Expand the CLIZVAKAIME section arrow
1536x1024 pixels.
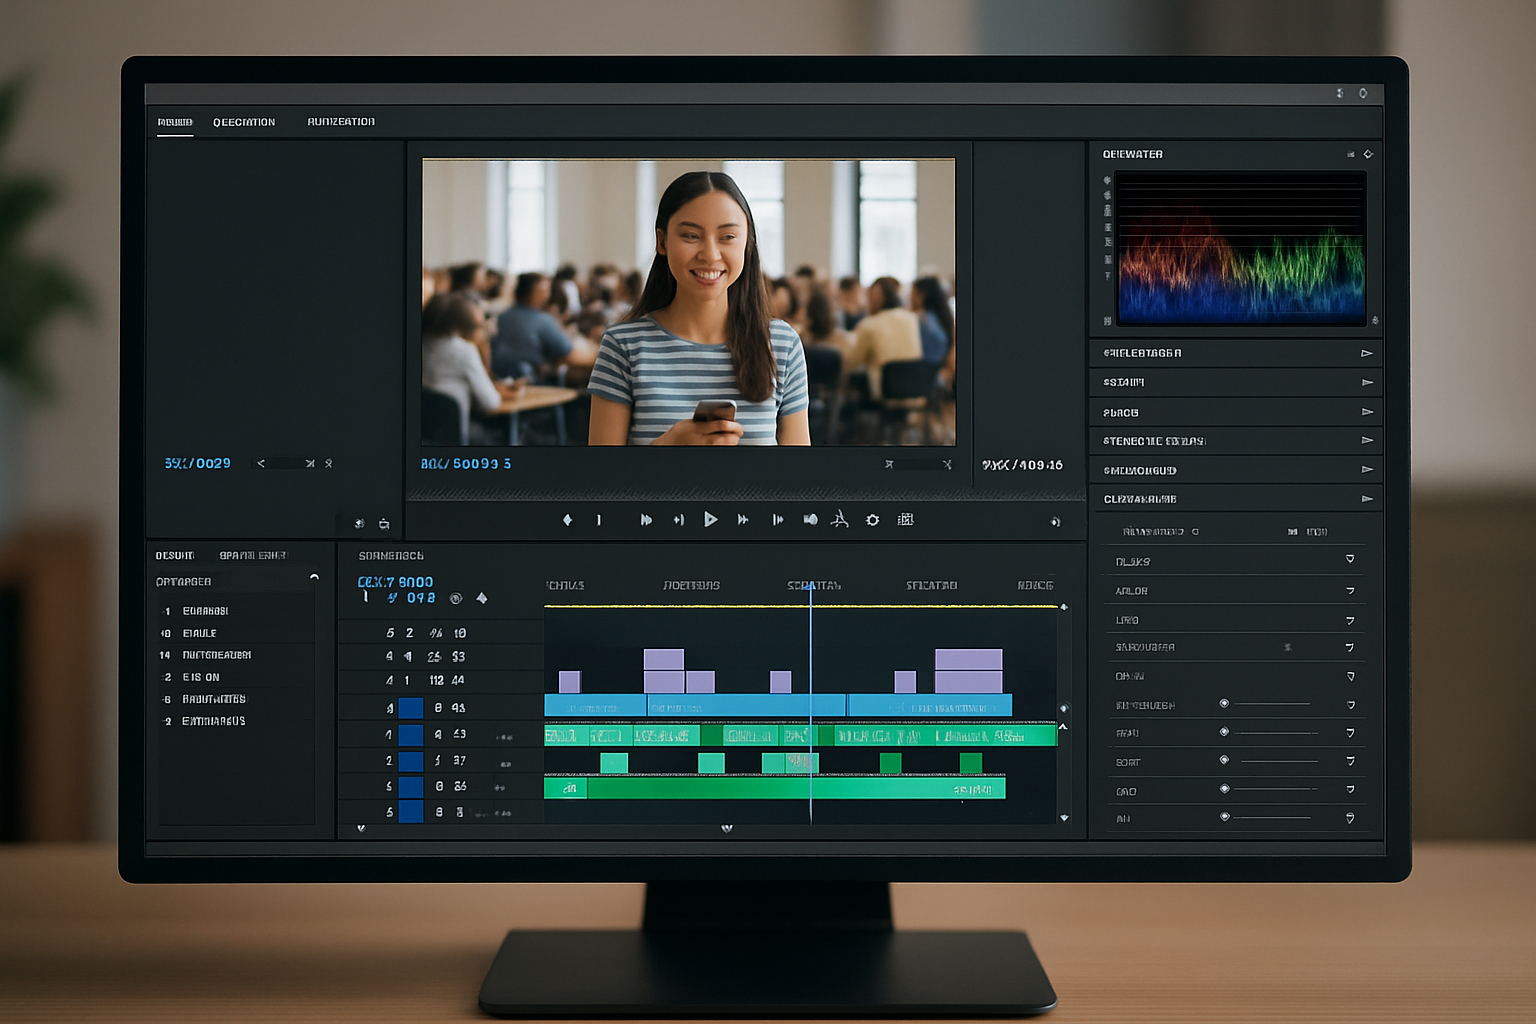1366,499
